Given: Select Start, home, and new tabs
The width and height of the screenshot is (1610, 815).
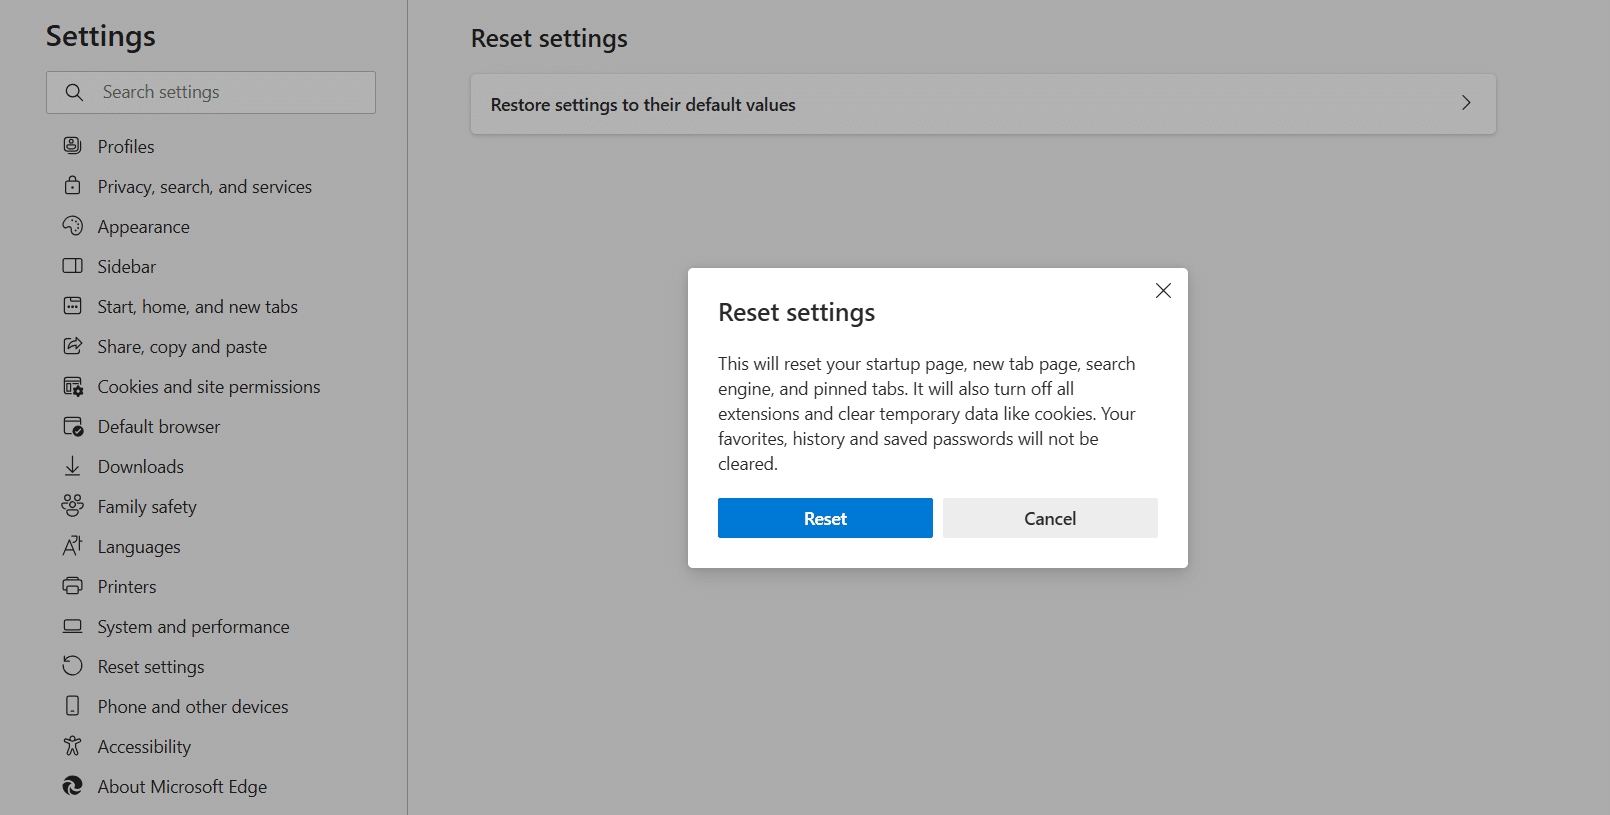Looking at the screenshot, I should pyautogui.click(x=197, y=307).
